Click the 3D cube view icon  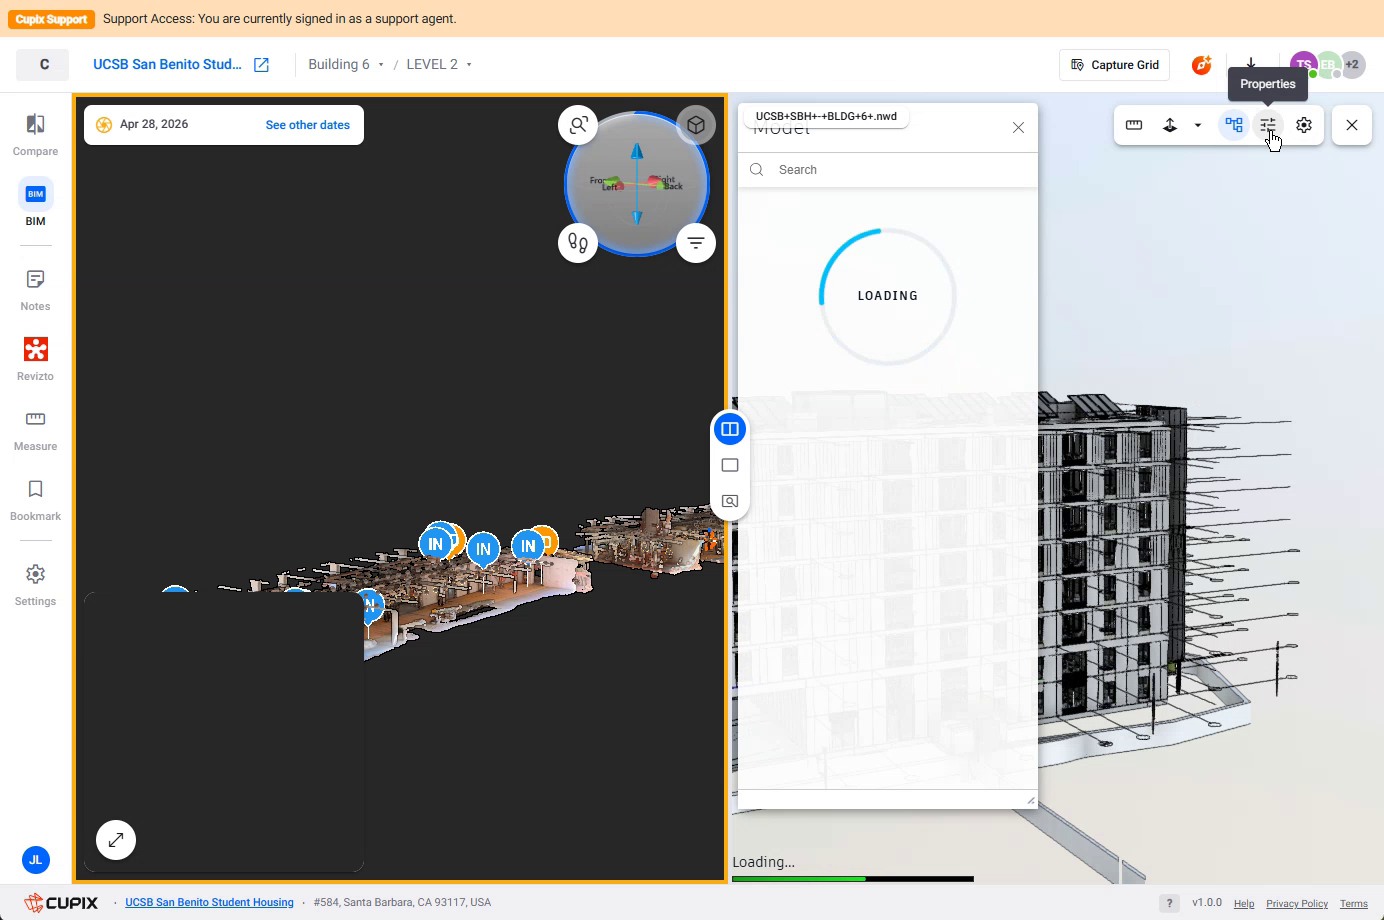[696, 125]
